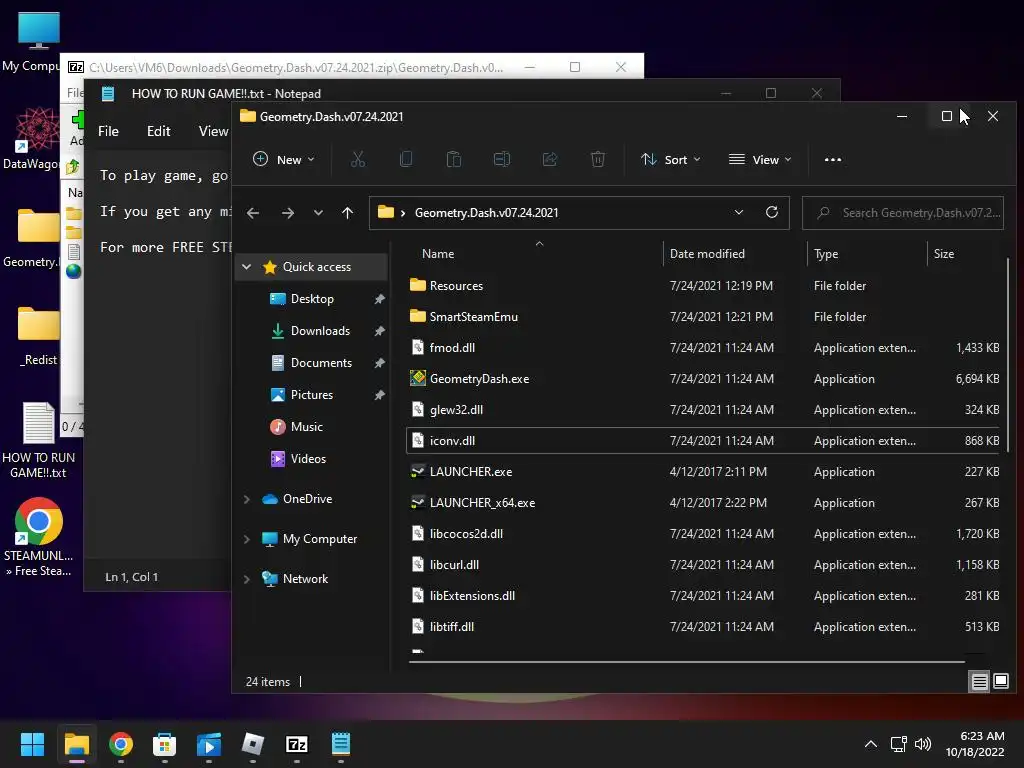Open Notepad from the taskbar

coord(341,744)
